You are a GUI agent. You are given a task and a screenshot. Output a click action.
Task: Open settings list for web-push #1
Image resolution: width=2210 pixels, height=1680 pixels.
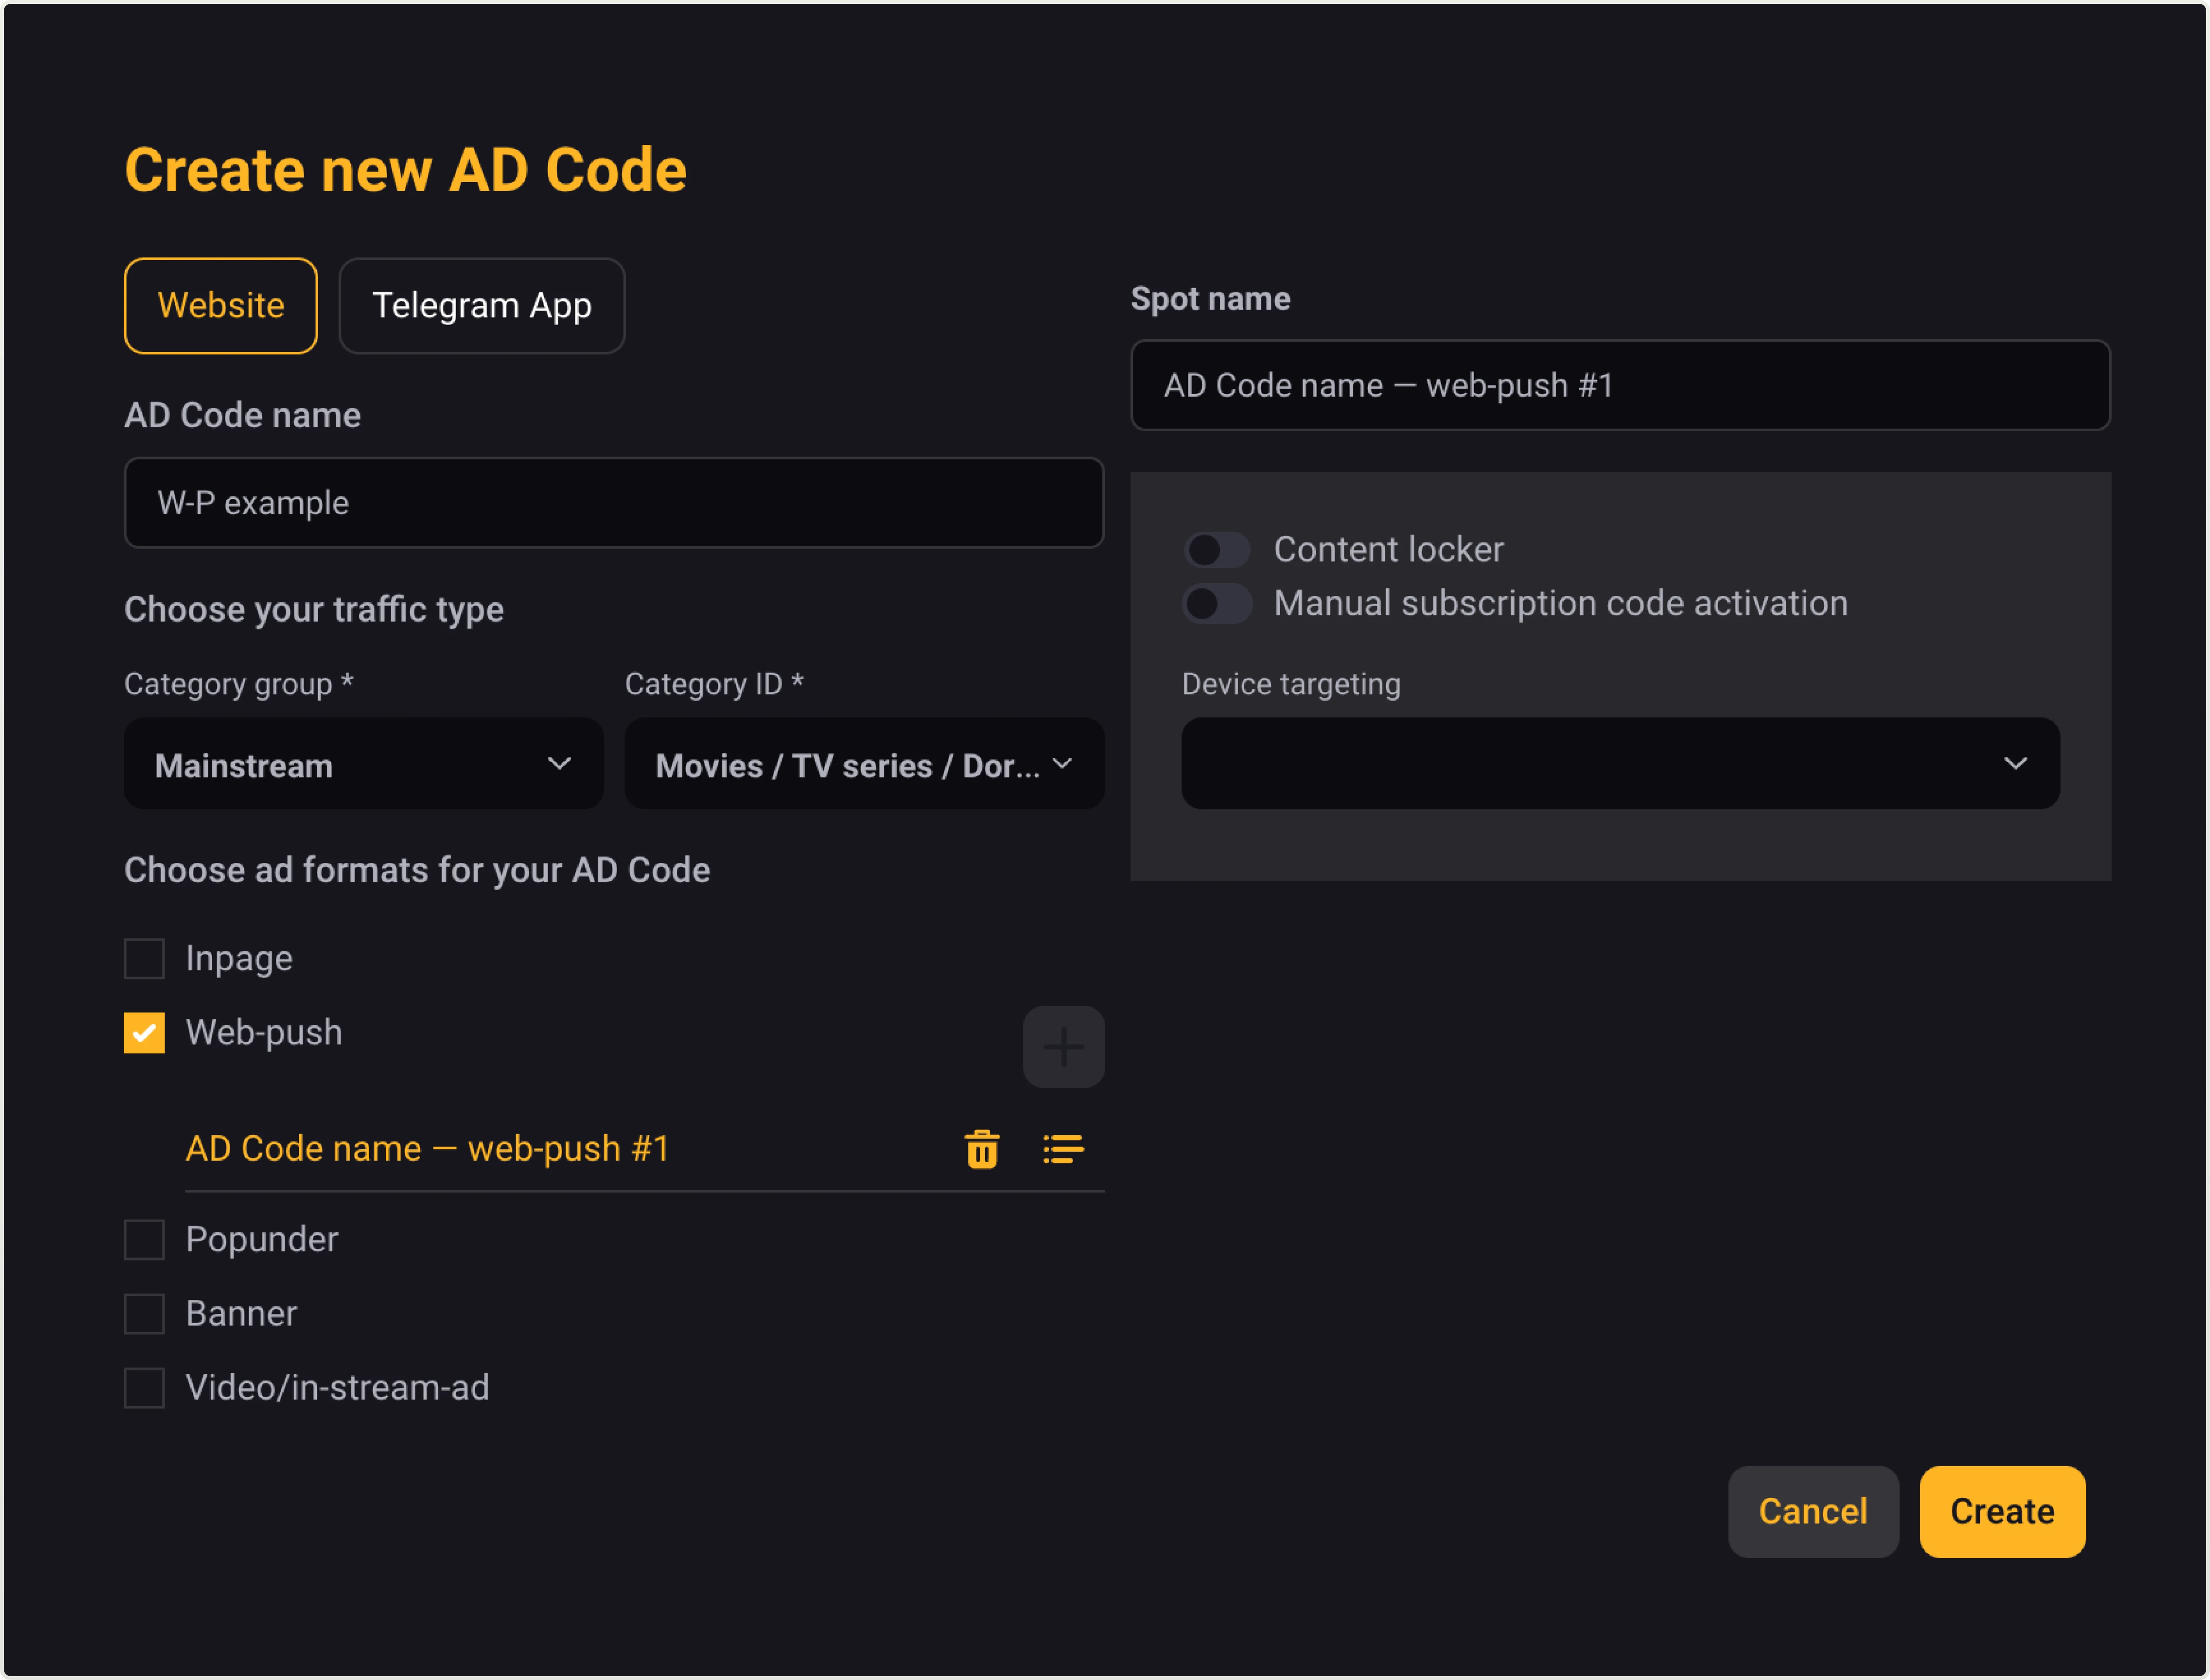pyautogui.click(x=1063, y=1149)
